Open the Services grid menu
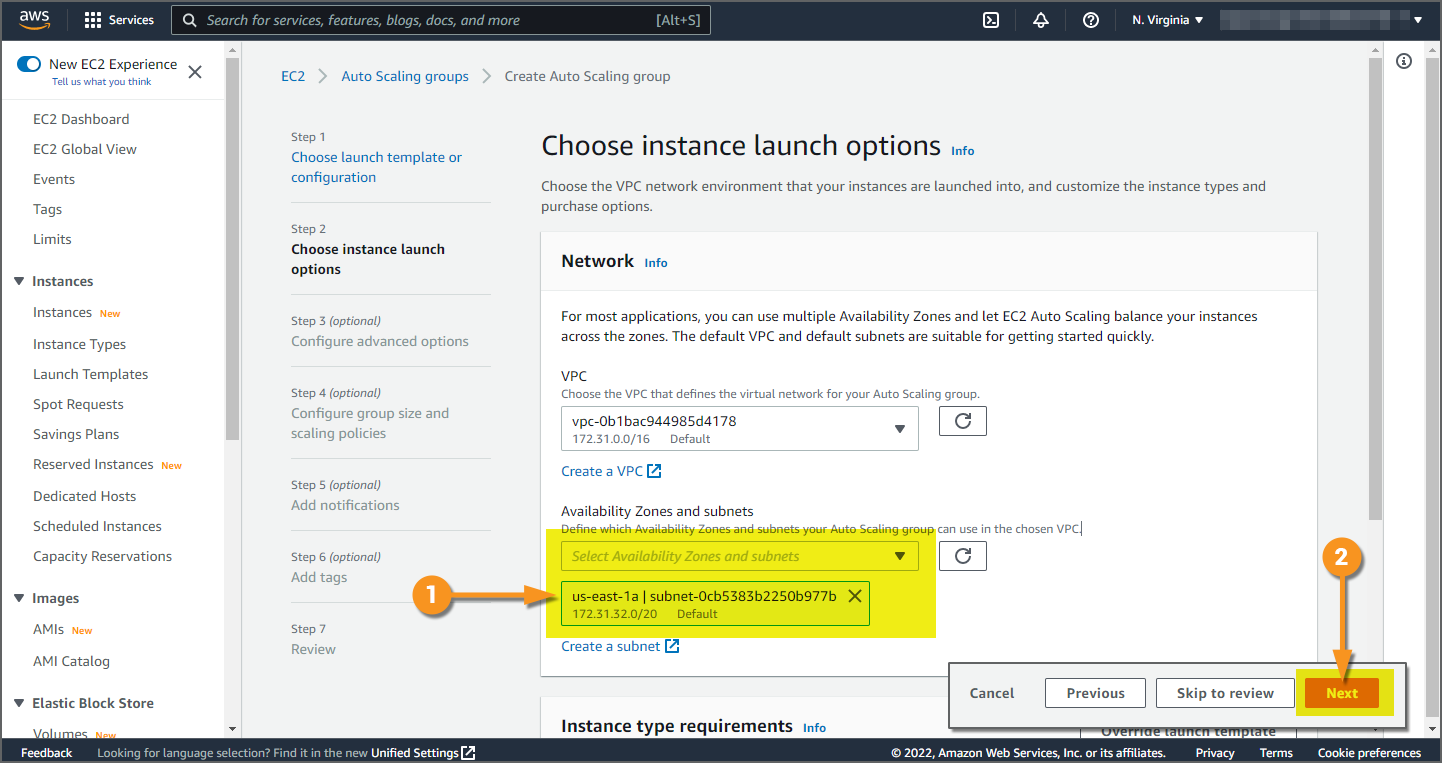Image resolution: width=1442 pixels, height=763 pixels. pos(119,20)
